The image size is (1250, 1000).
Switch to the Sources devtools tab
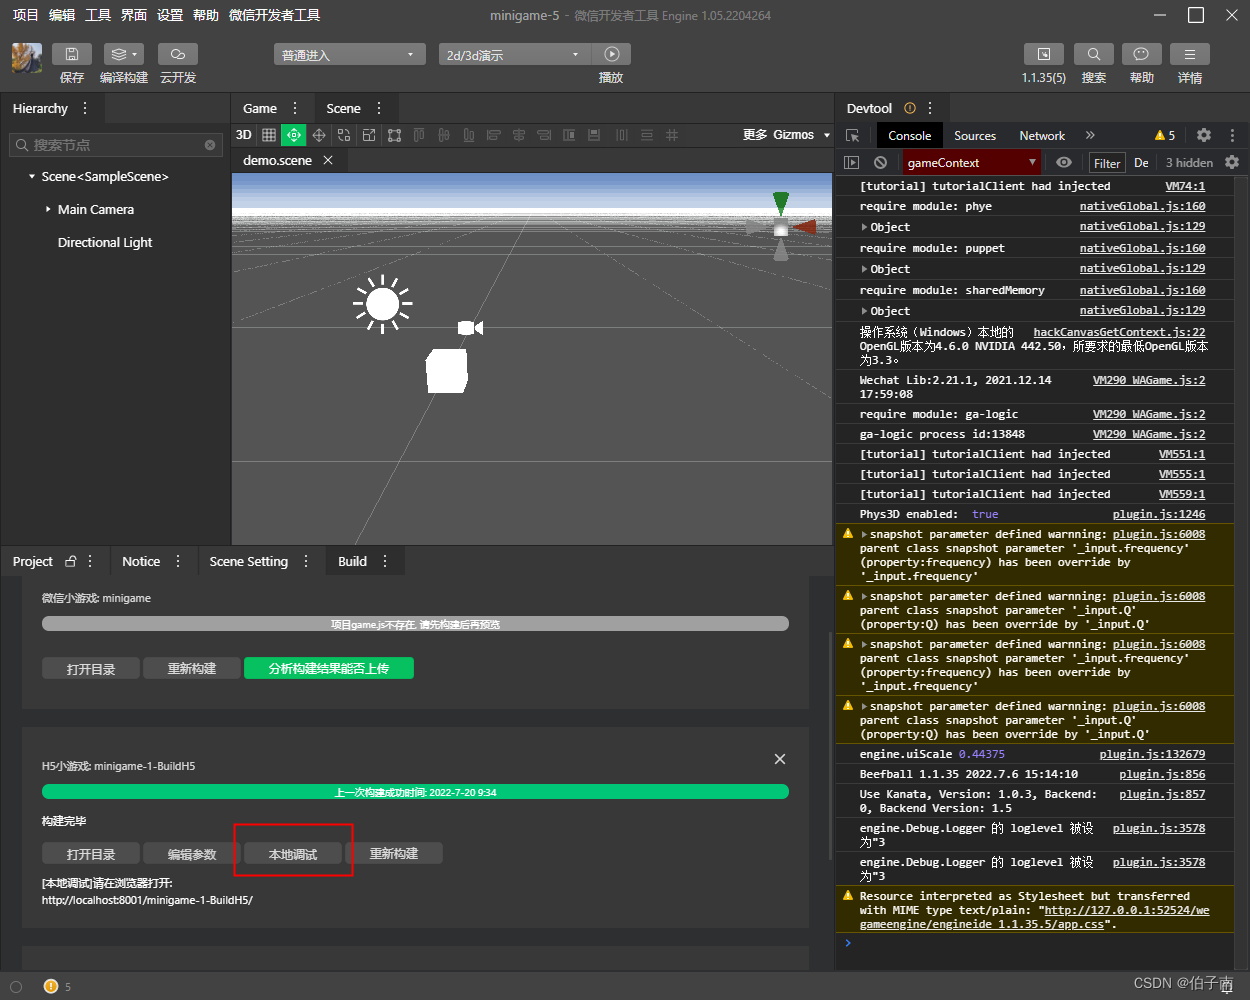click(975, 136)
